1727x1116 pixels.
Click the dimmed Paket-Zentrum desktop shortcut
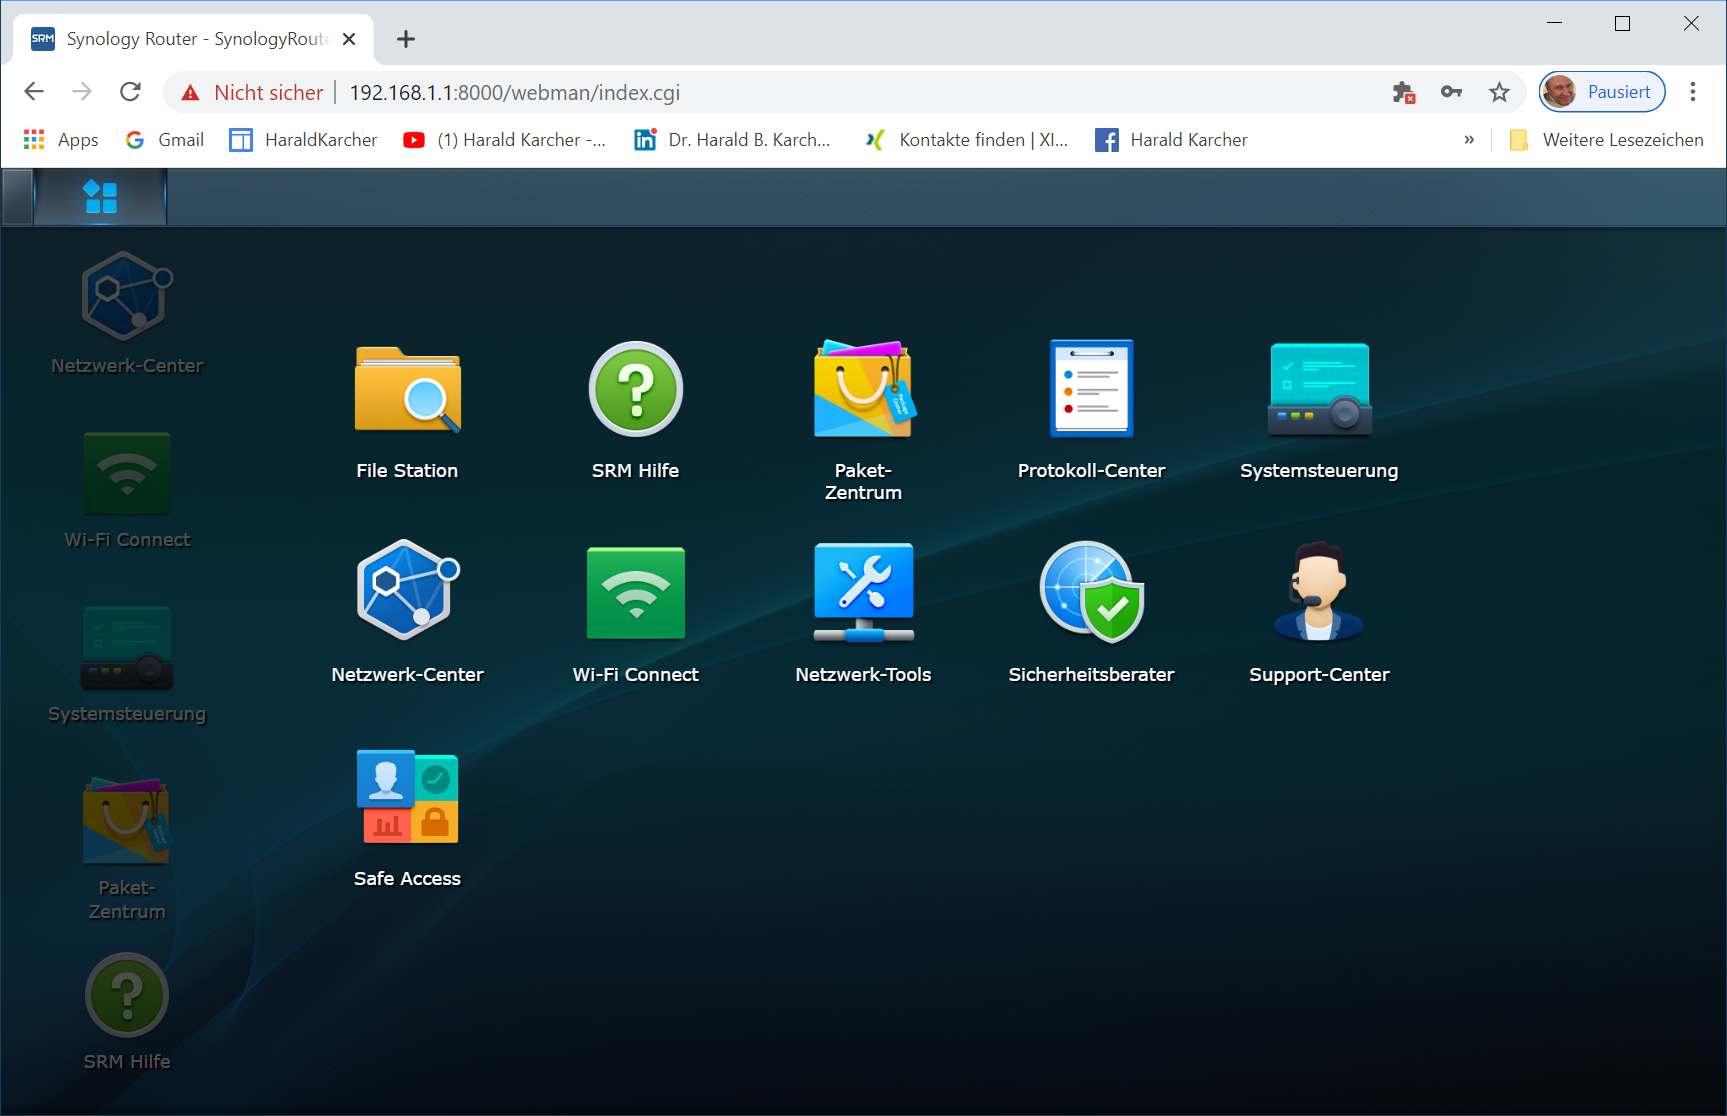click(x=127, y=849)
